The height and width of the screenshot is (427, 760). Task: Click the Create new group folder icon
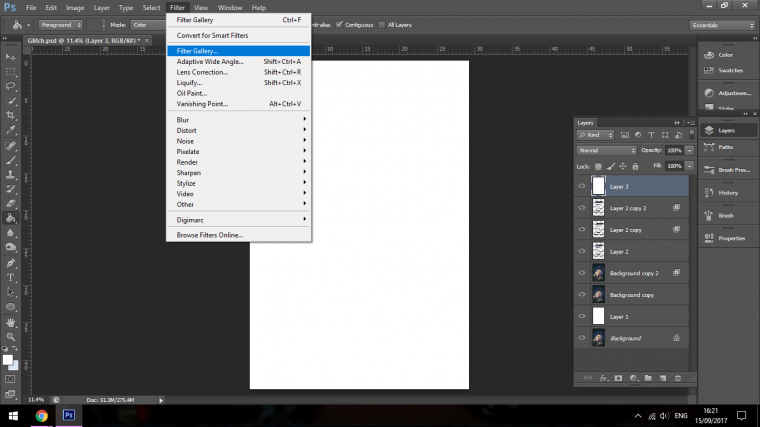[x=648, y=378]
